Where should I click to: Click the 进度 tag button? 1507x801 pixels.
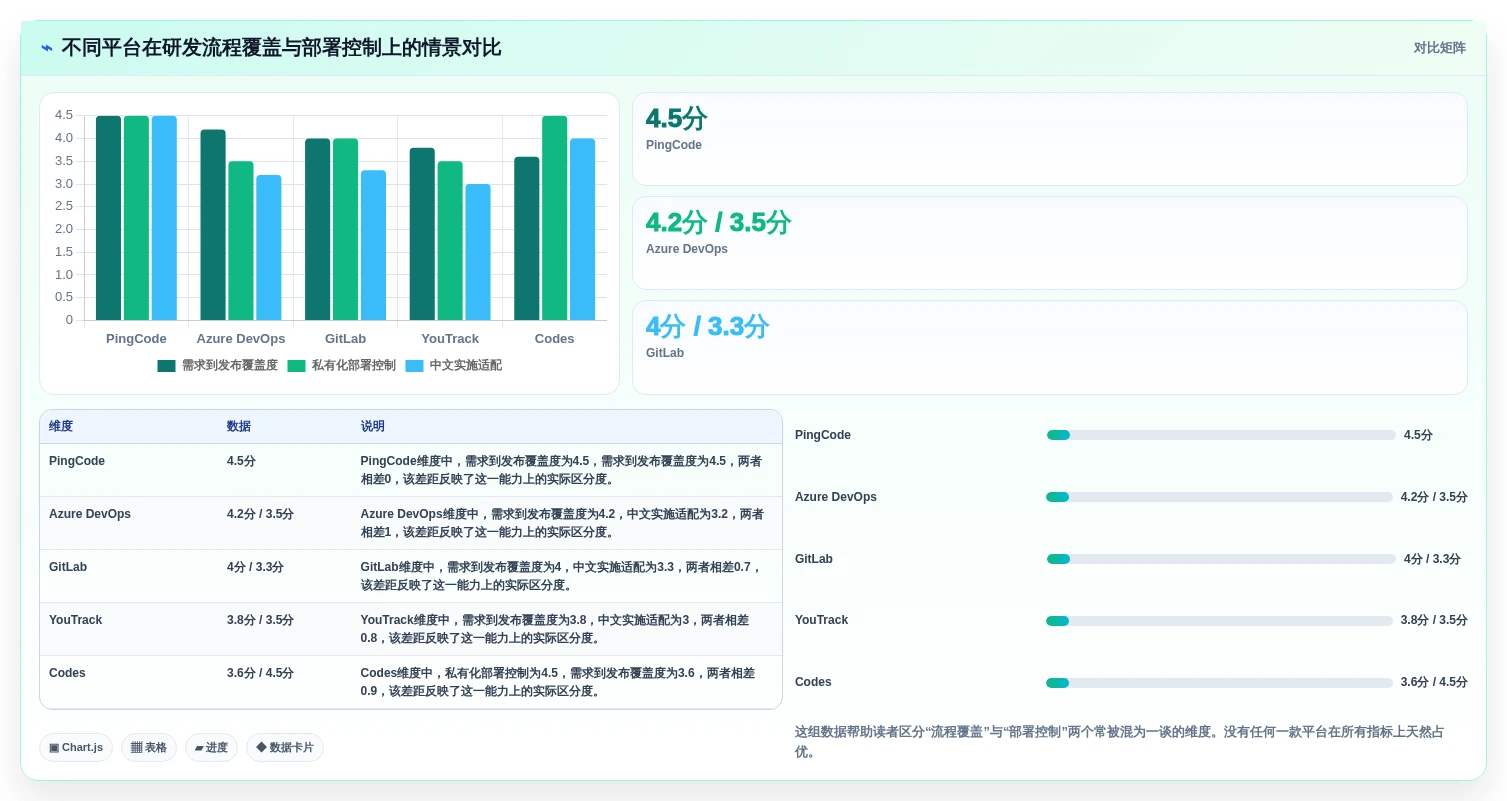(211, 748)
